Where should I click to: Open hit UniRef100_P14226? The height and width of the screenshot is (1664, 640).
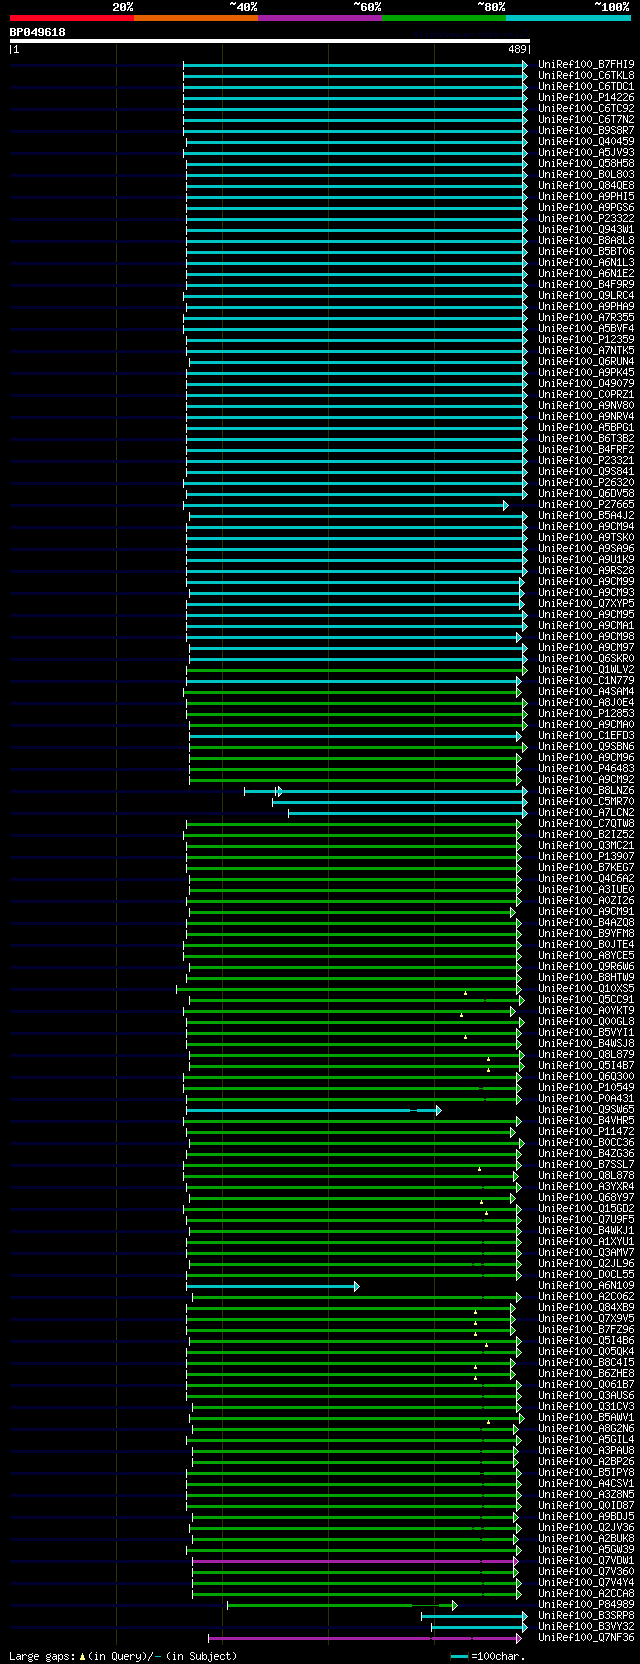pyautogui.click(x=586, y=97)
